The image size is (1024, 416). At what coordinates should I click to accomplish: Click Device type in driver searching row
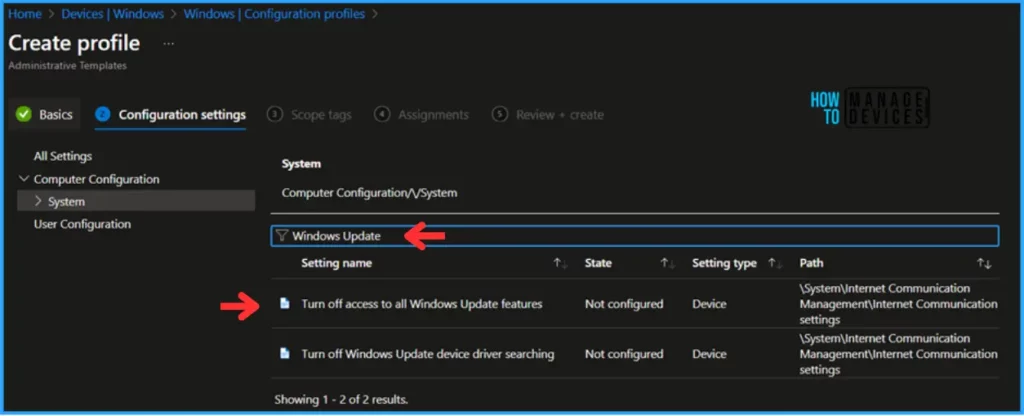pyautogui.click(x=709, y=354)
